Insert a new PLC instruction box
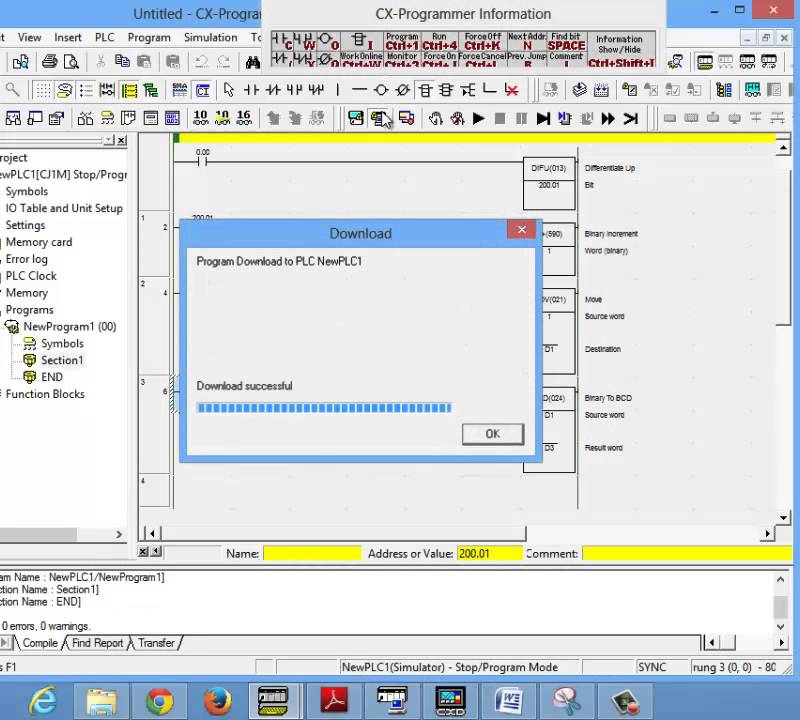This screenshot has width=800, height=720. [x=424, y=90]
